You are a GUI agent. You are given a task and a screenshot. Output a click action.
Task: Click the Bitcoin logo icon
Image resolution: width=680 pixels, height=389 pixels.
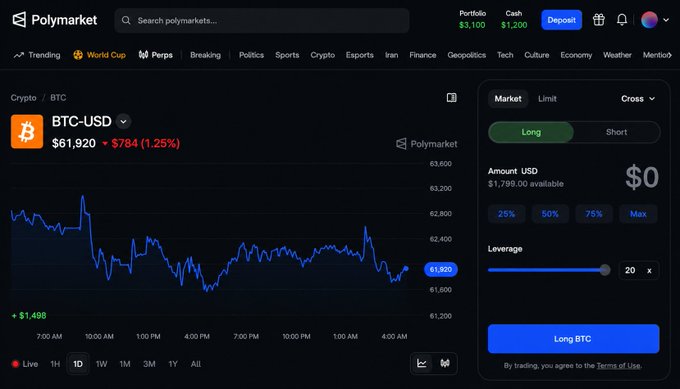[x=27, y=131]
